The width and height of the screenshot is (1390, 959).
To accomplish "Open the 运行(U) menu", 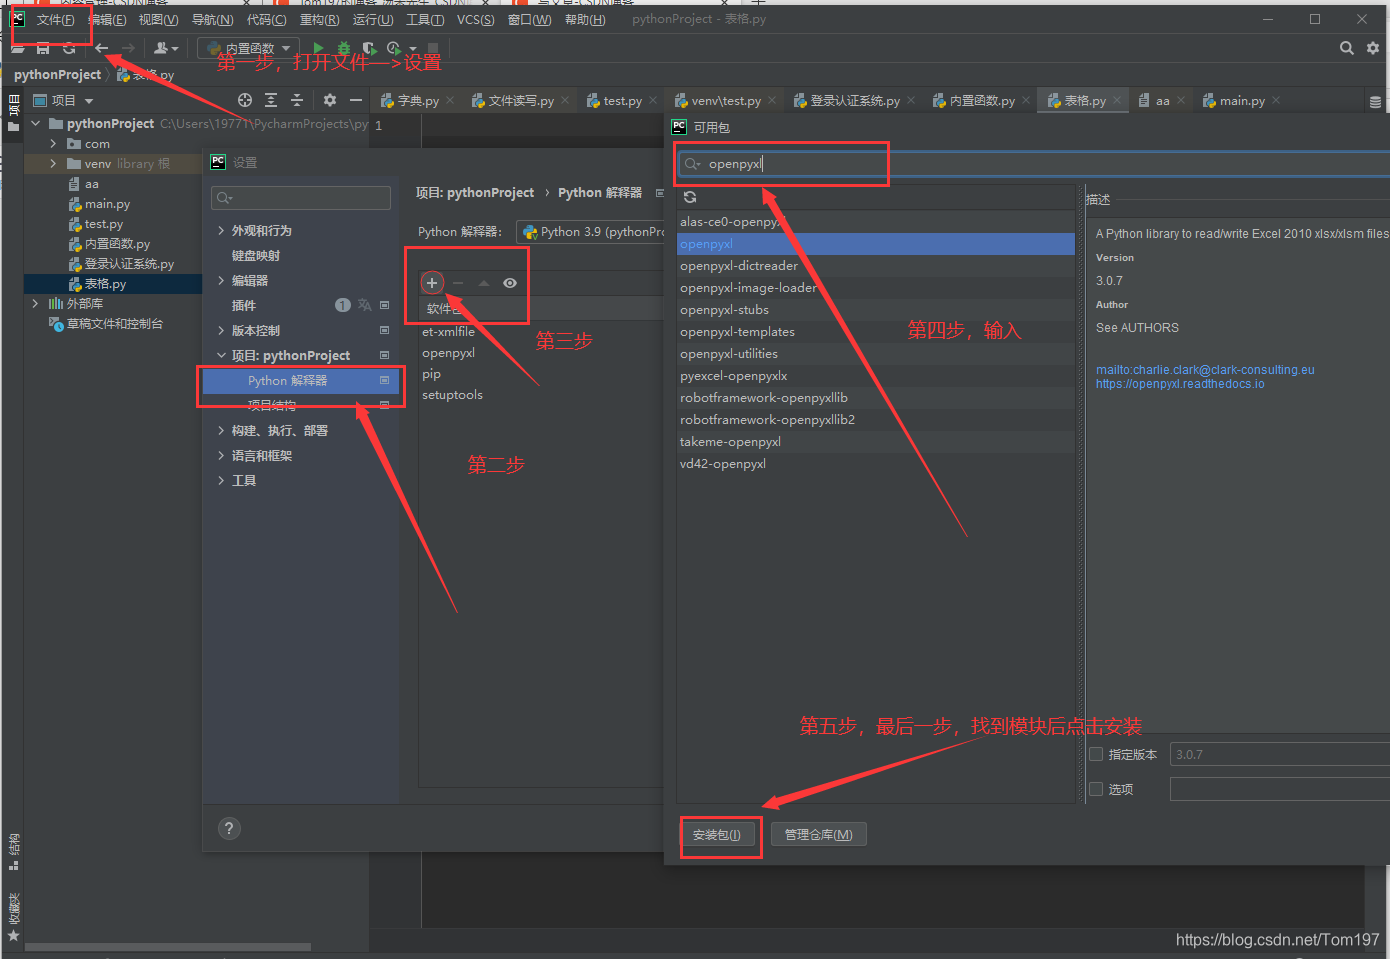I will click(x=373, y=20).
